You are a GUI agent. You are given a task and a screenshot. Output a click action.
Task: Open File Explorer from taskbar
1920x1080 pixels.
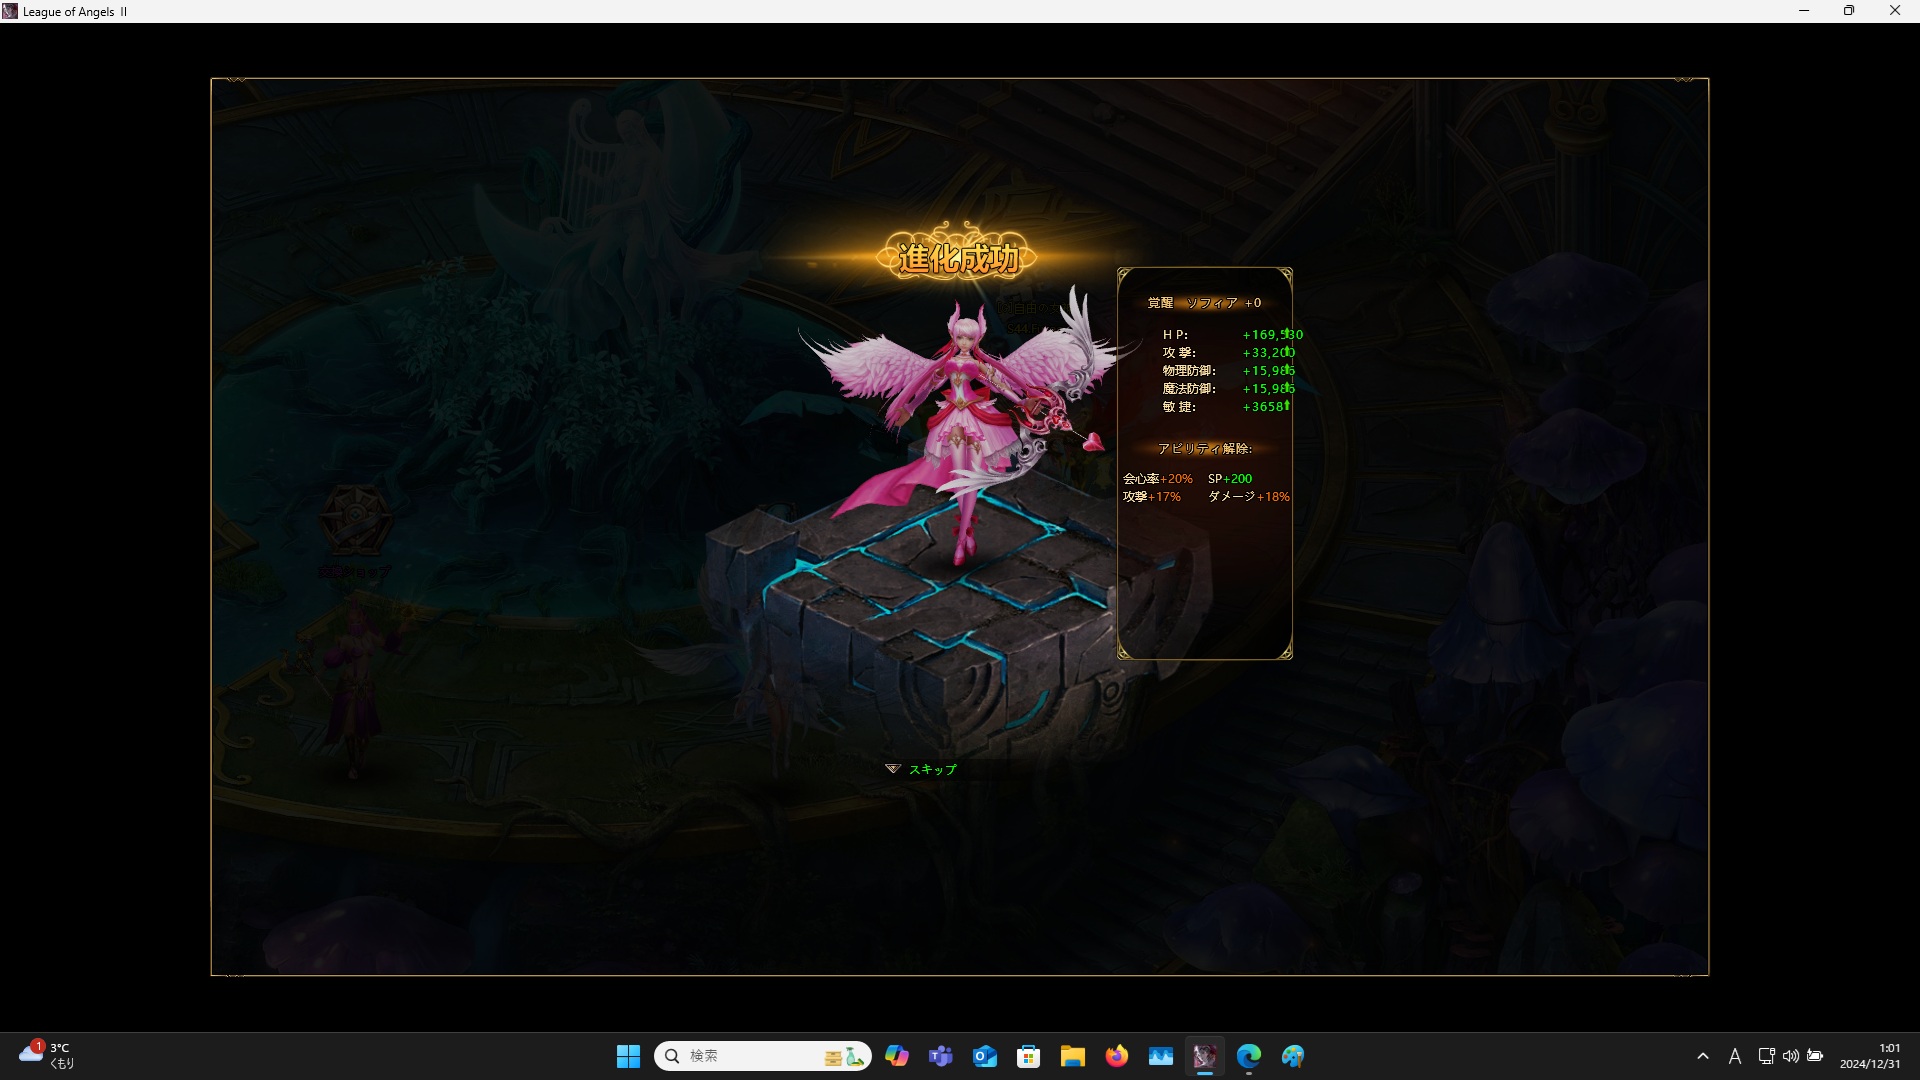coord(1072,1056)
